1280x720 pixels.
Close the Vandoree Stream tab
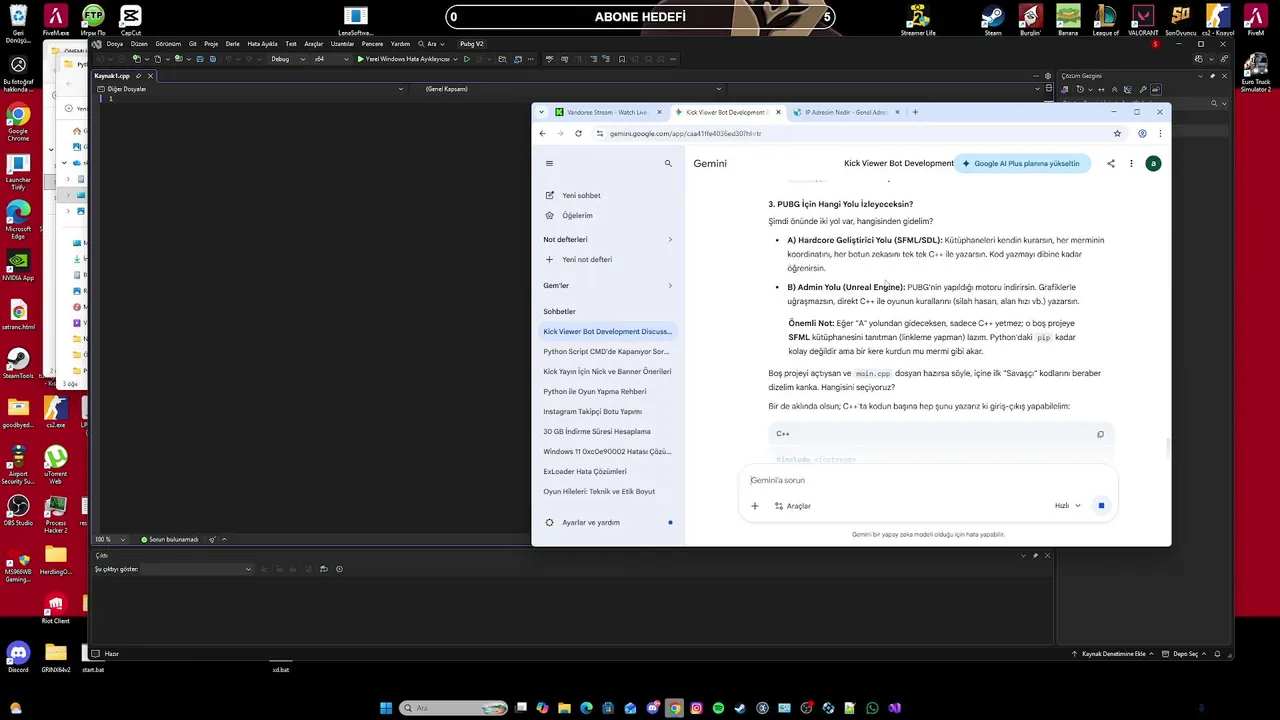pyautogui.click(x=659, y=112)
